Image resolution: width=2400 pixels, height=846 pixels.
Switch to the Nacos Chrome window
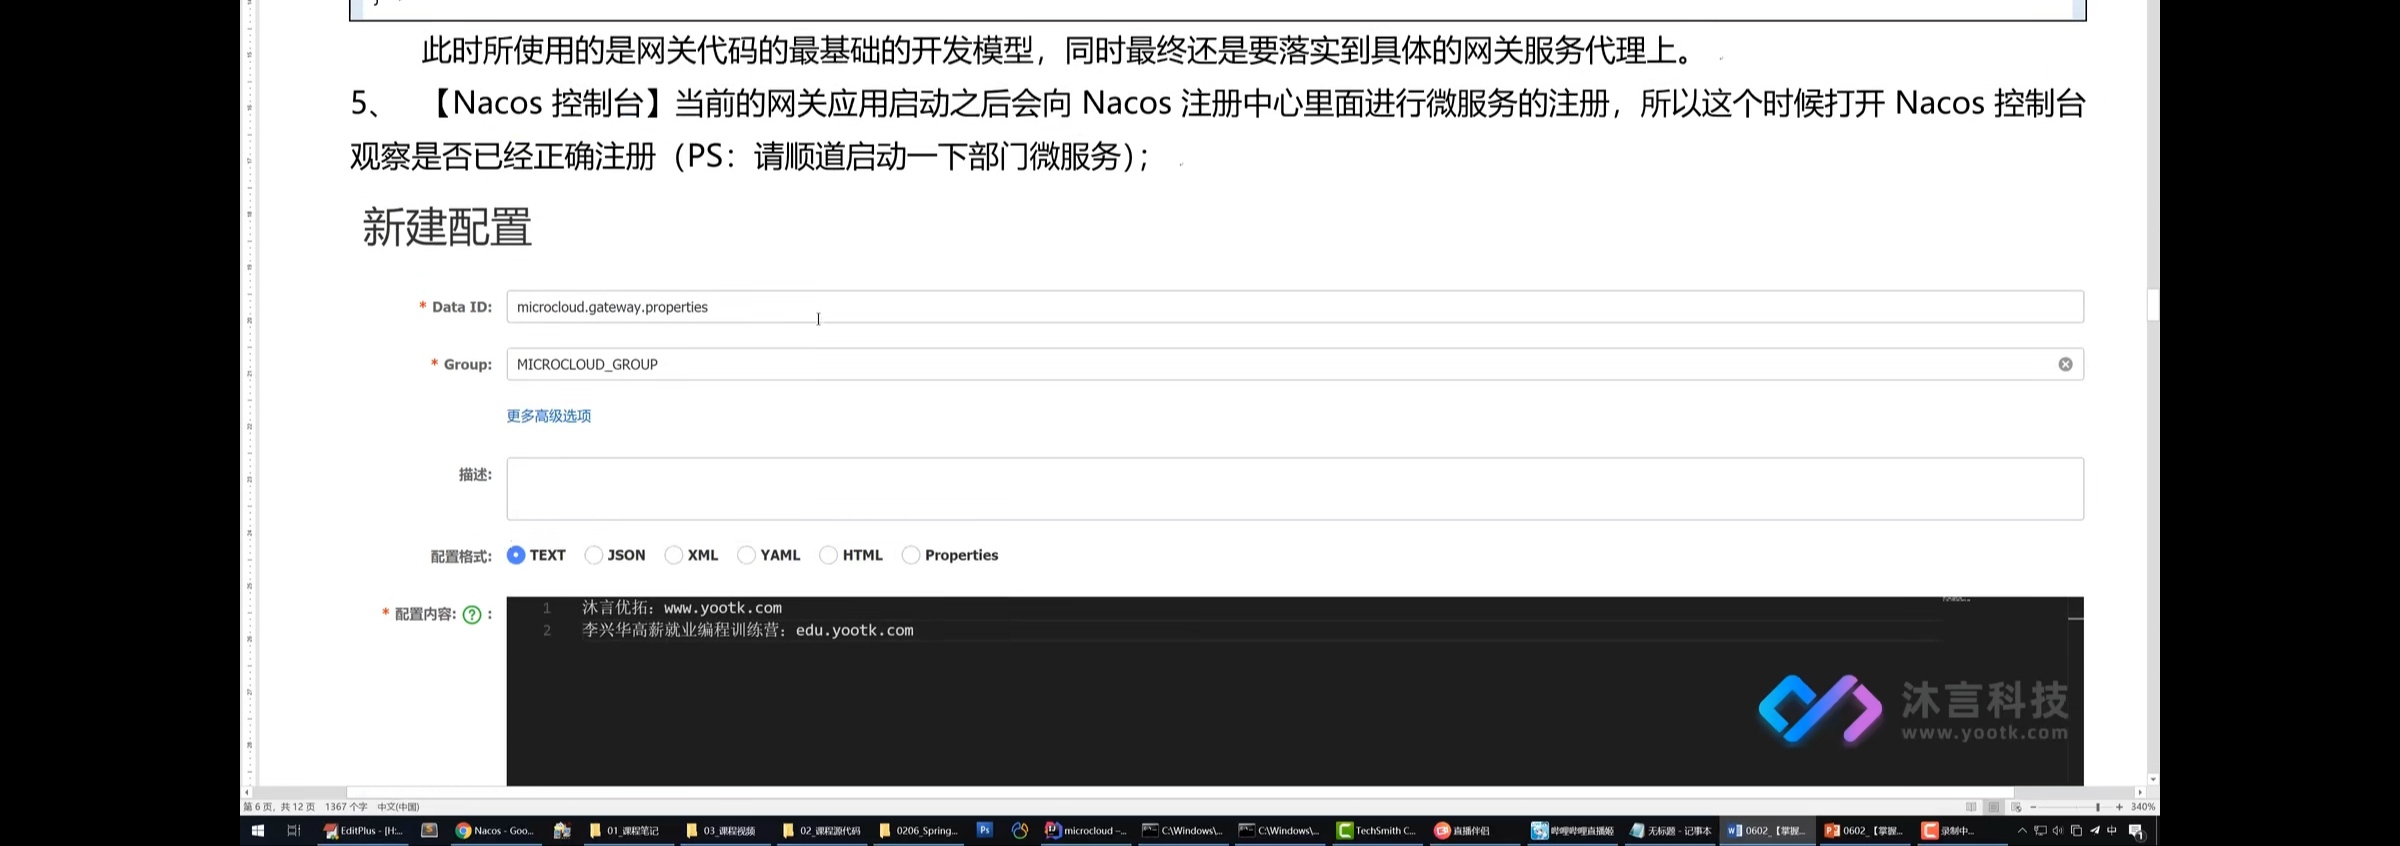point(494,831)
